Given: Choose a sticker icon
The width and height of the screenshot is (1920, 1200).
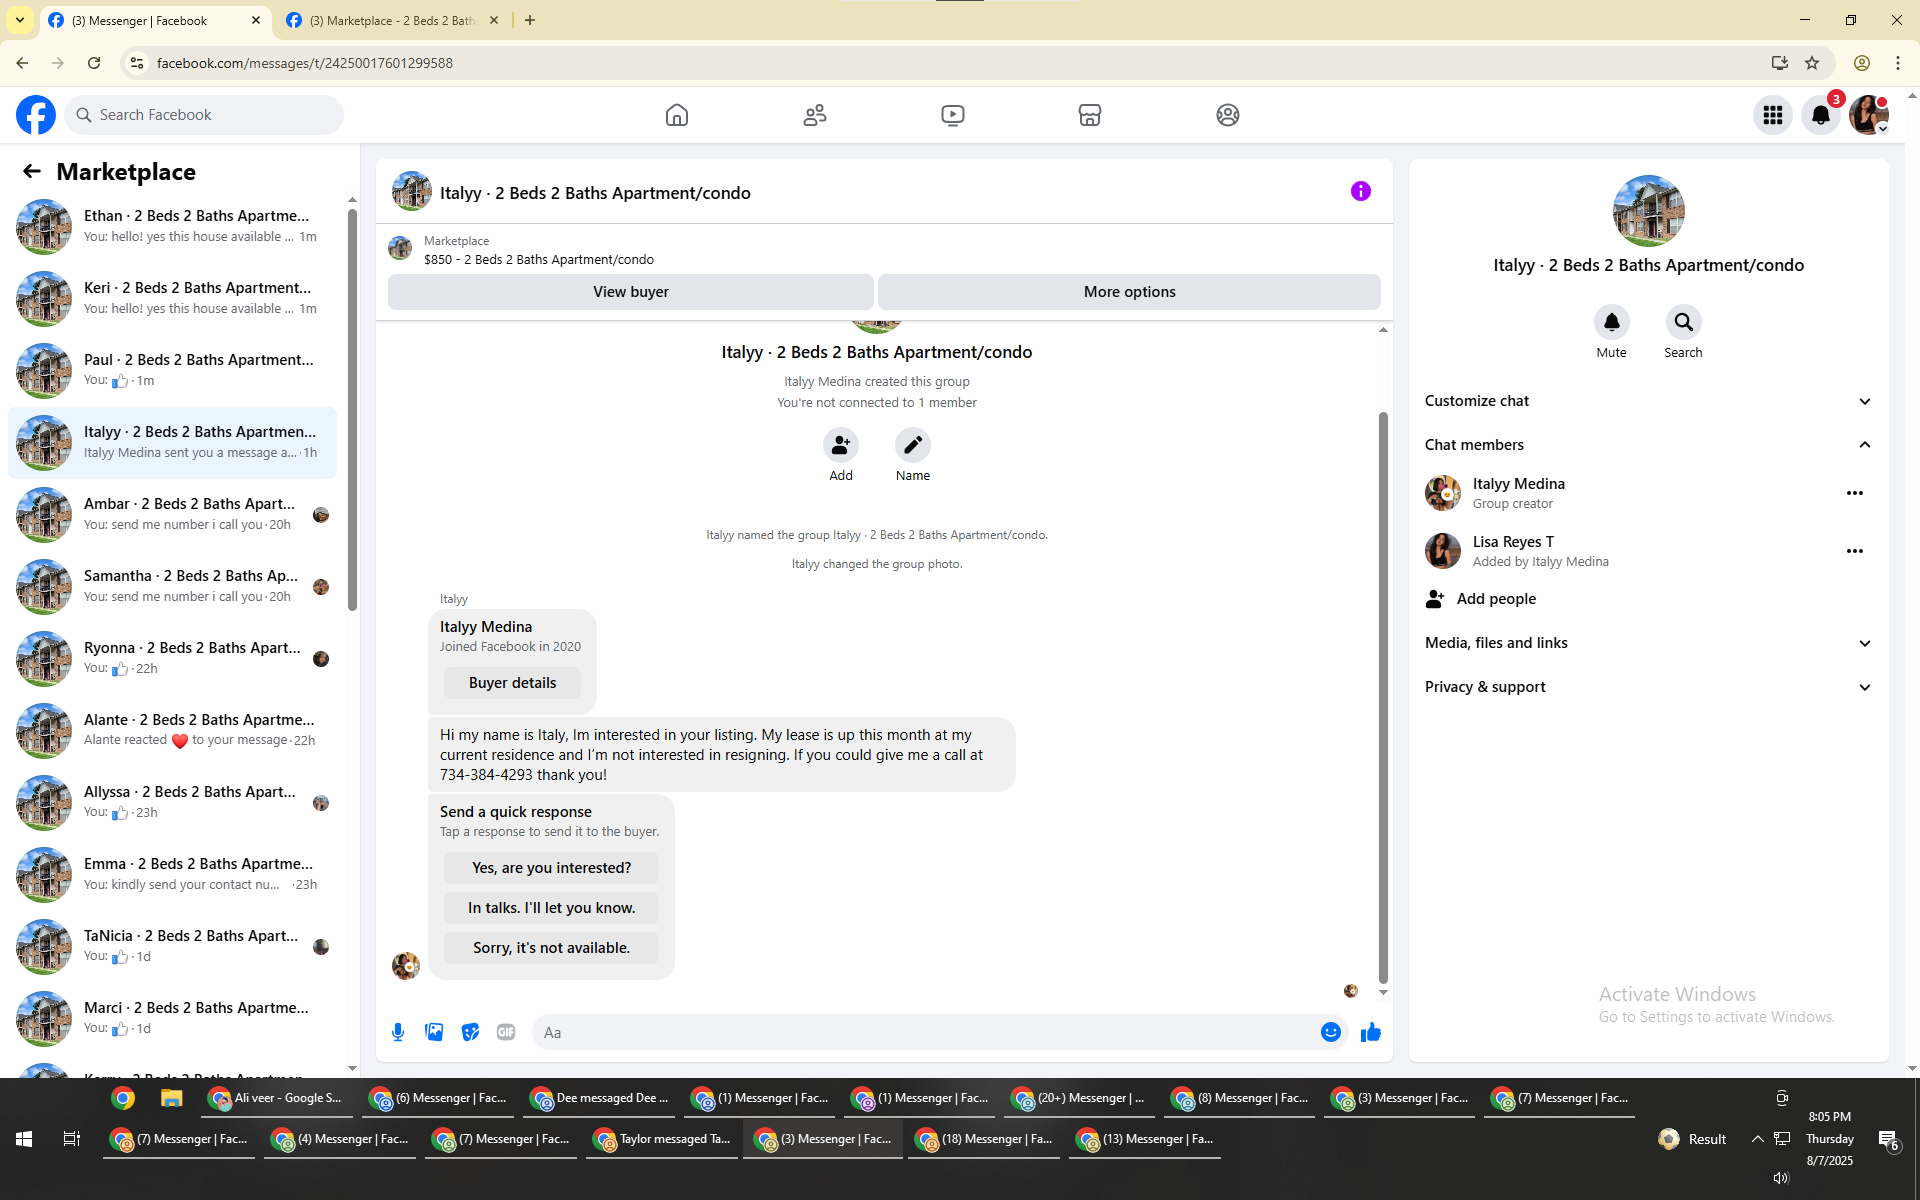Looking at the screenshot, I should tap(470, 1032).
